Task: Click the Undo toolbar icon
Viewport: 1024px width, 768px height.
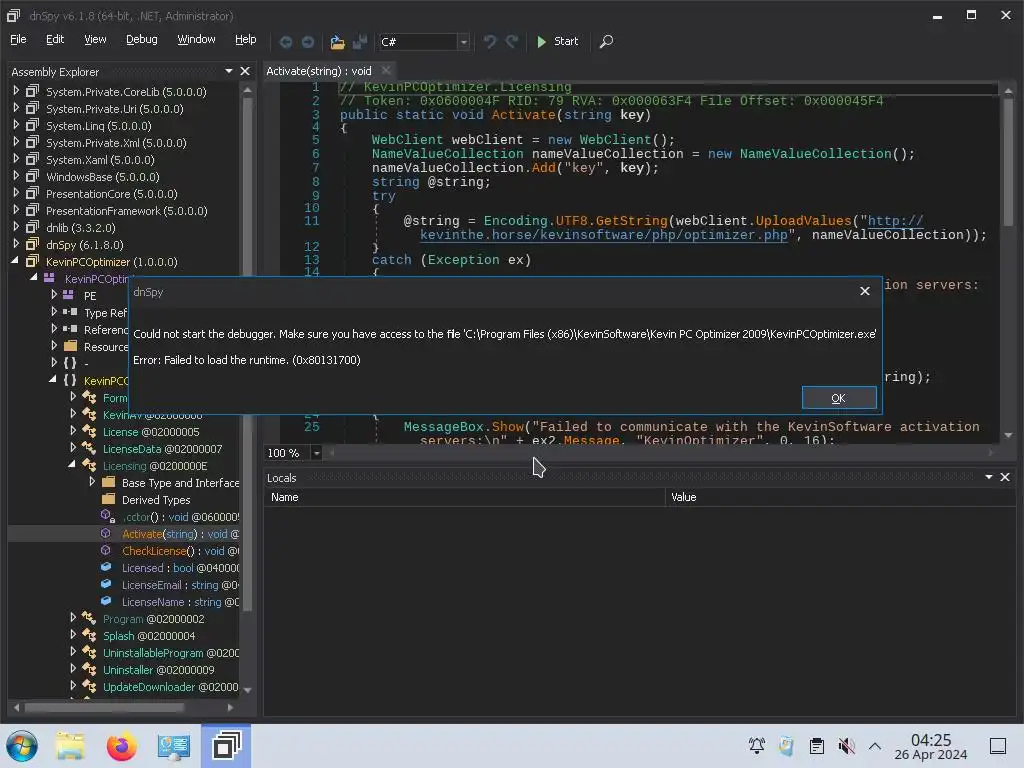Action: click(490, 42)
